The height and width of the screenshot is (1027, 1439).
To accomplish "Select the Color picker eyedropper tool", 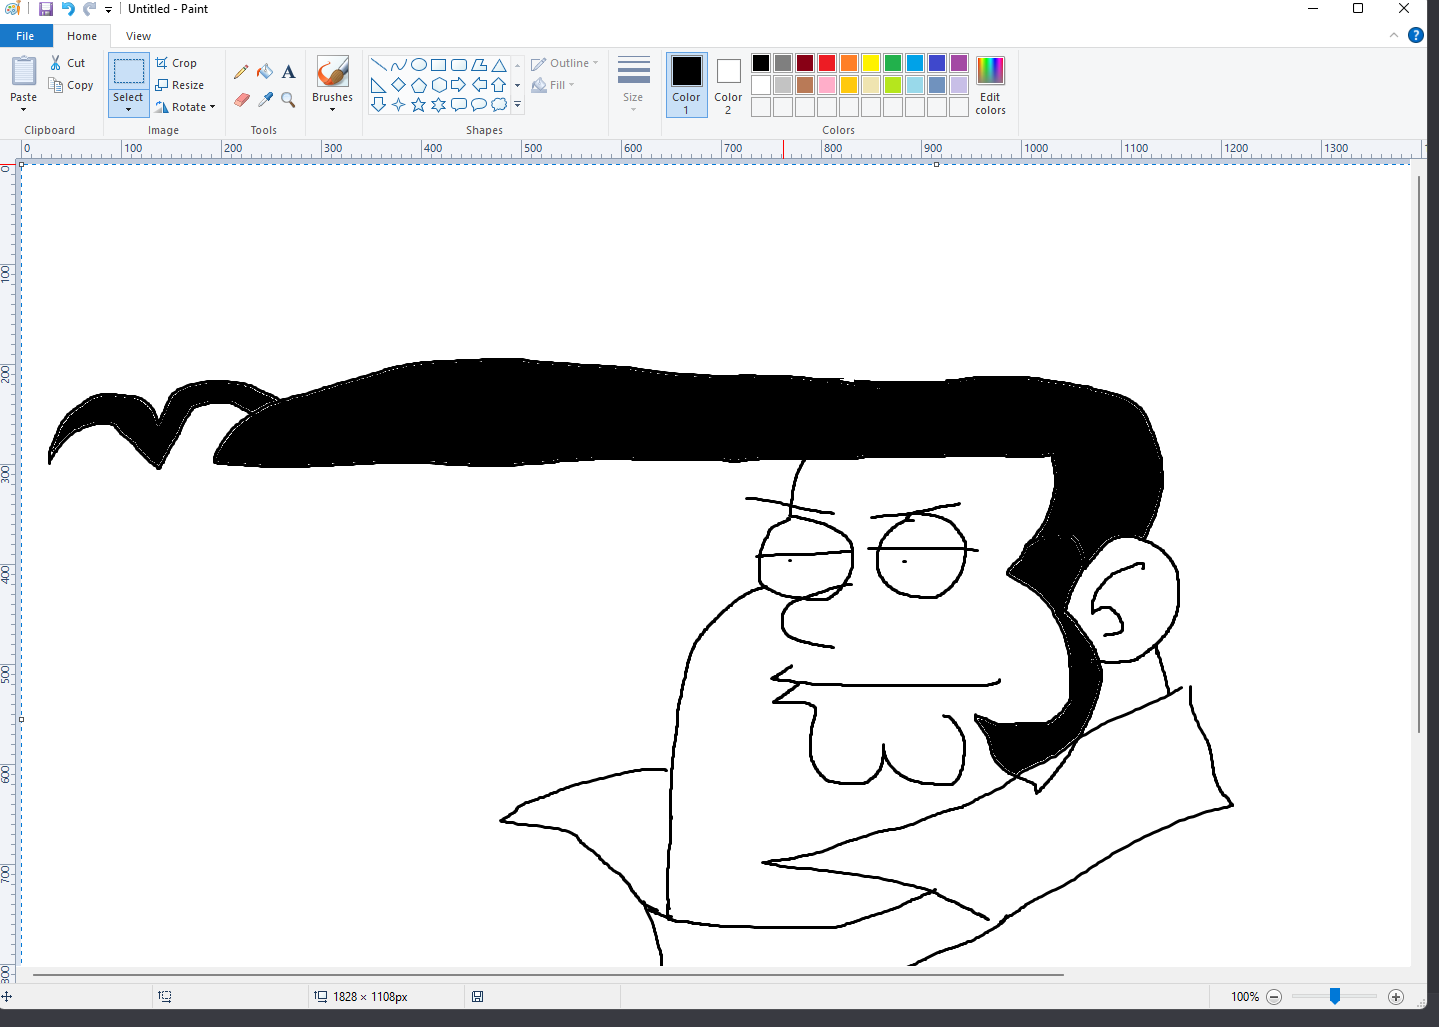I will point(265,99).
